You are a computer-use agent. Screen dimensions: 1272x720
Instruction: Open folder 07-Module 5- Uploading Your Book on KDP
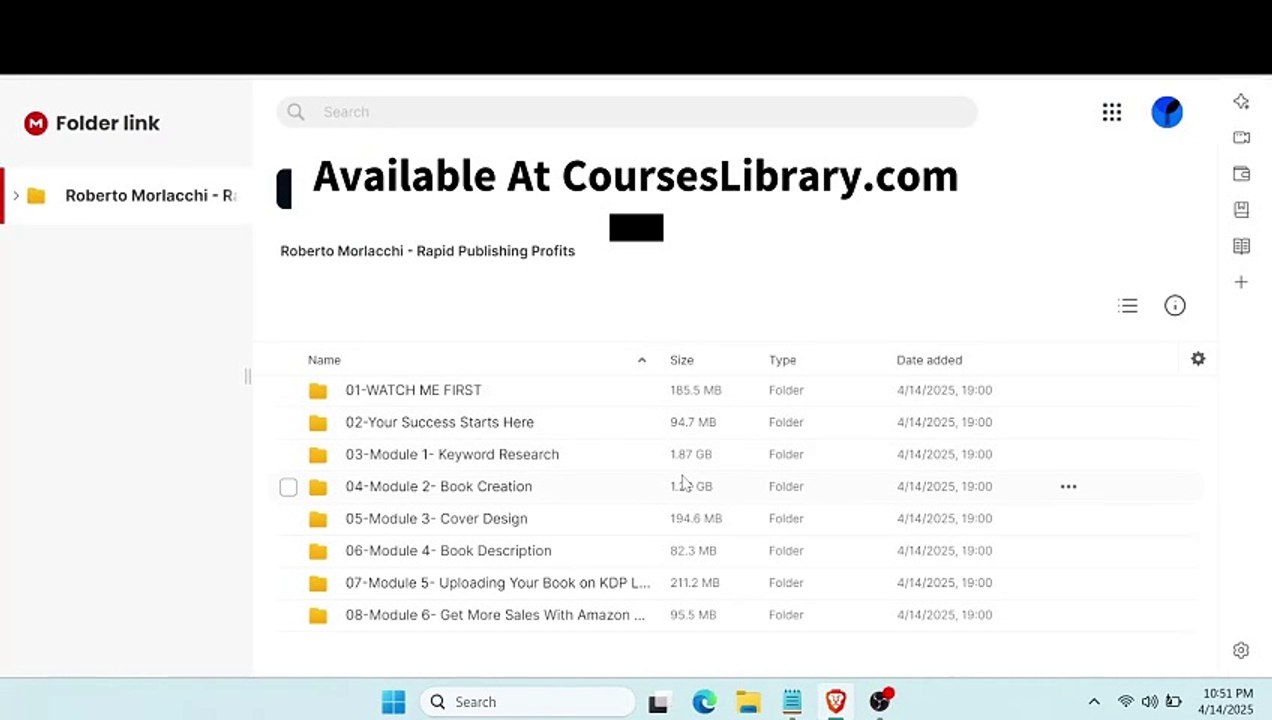[497, 583]
